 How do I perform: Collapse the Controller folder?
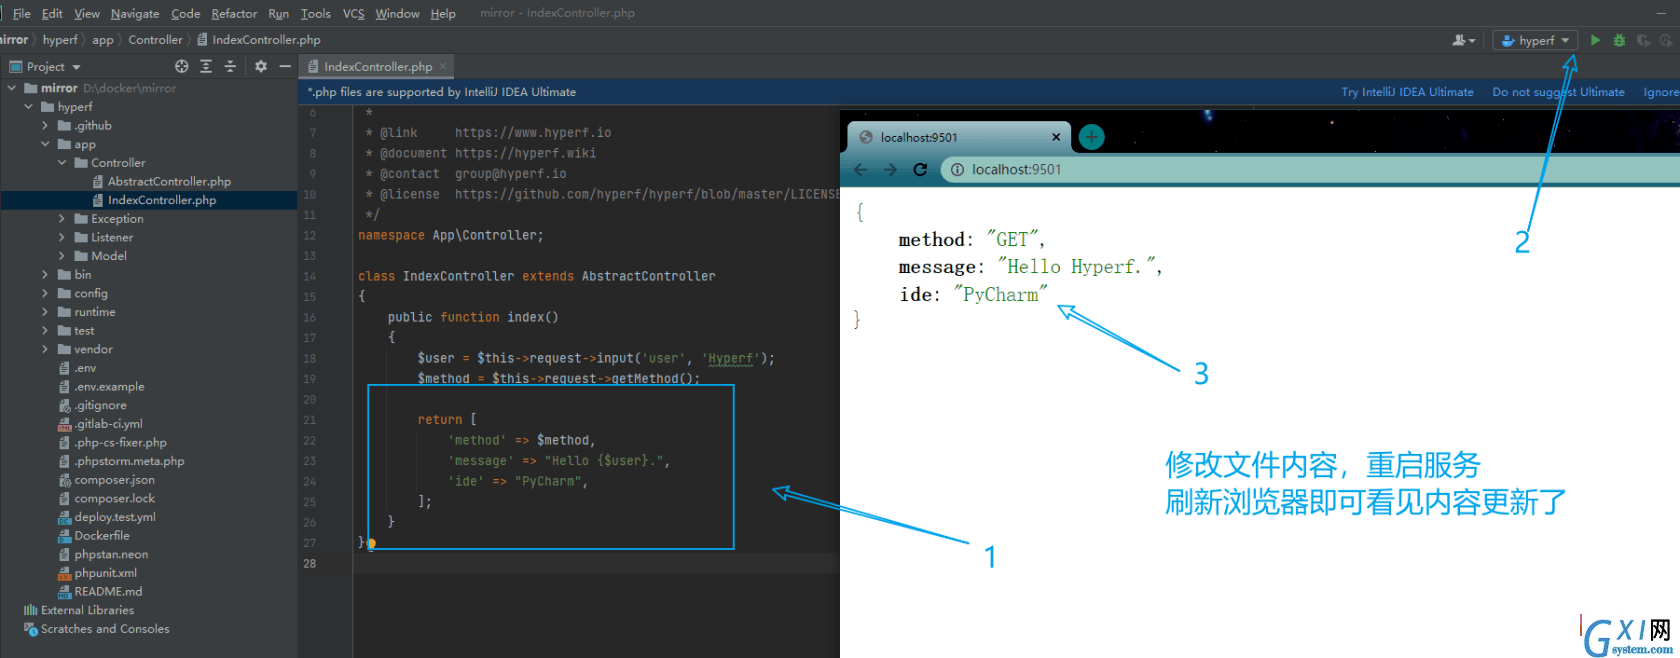62,163
